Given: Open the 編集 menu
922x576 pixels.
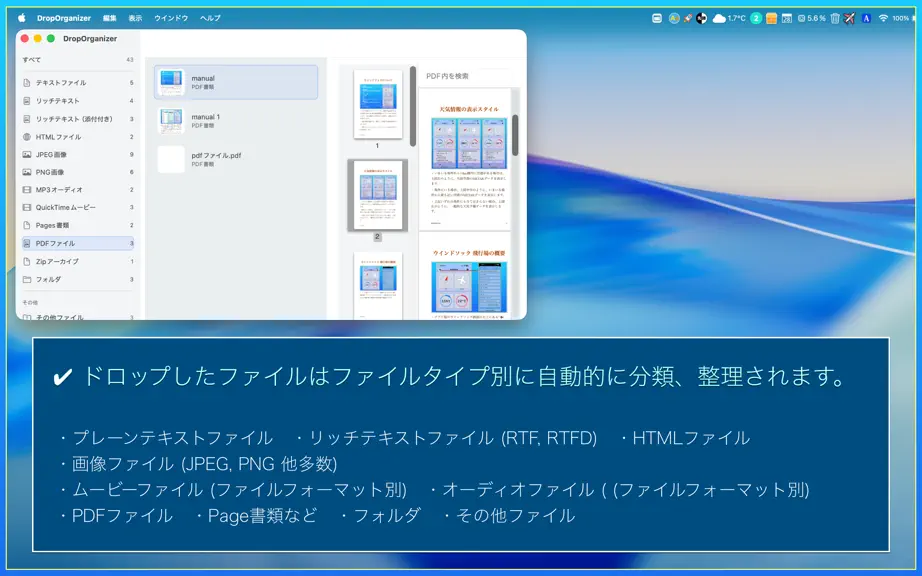Looking at the screenshot, I should 110,18.
